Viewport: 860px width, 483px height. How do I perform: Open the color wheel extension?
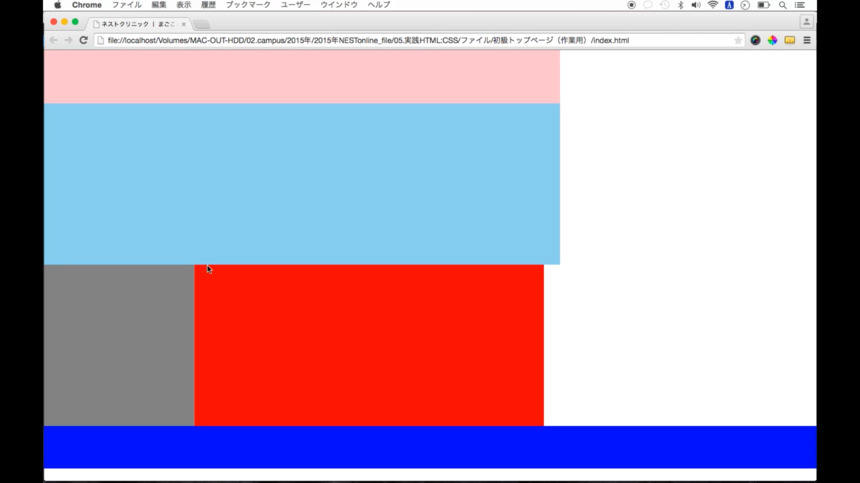pos(772,40)
